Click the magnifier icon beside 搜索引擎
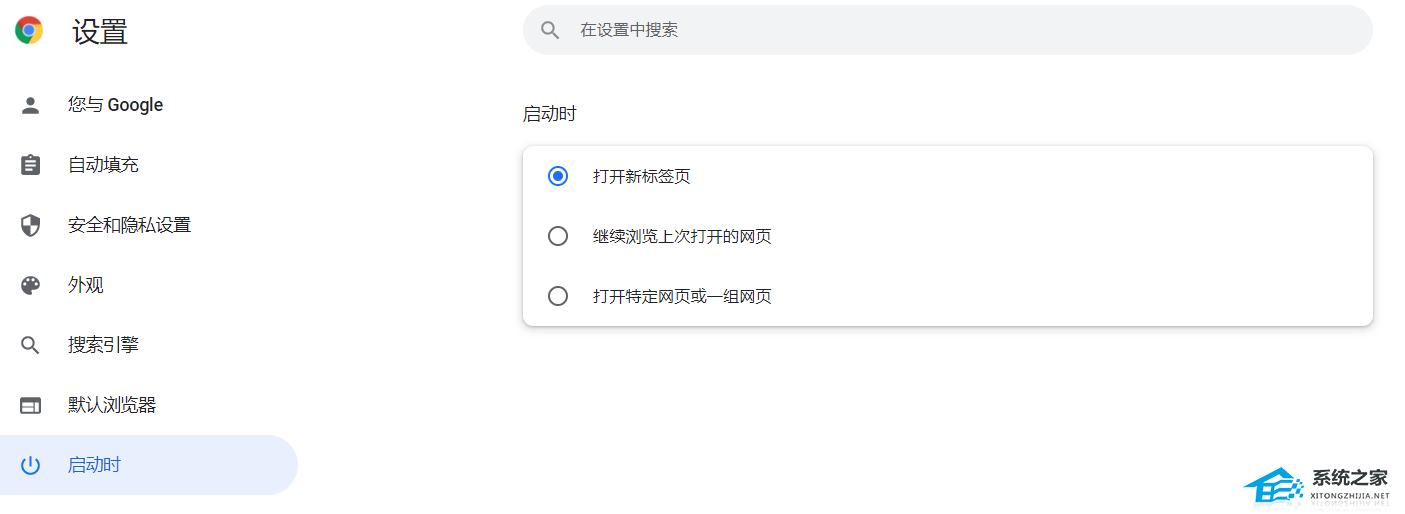The height and width of the screenshot is (514, 1405). pos(31,345)
